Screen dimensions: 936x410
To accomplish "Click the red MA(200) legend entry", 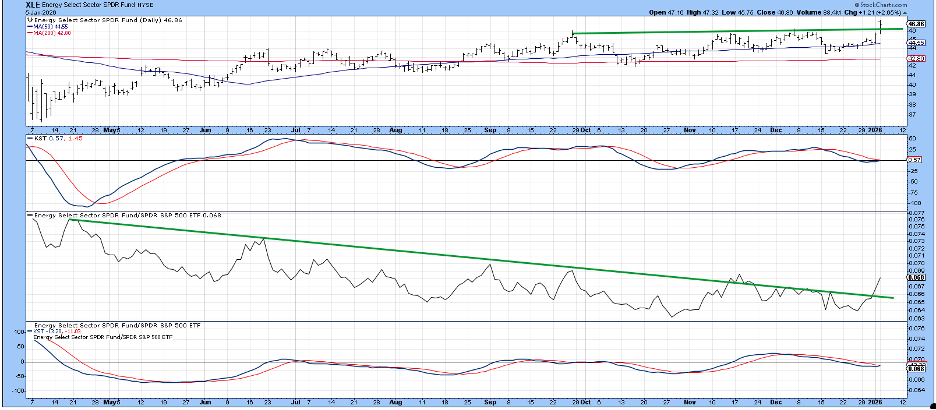I will click(48, 31).
